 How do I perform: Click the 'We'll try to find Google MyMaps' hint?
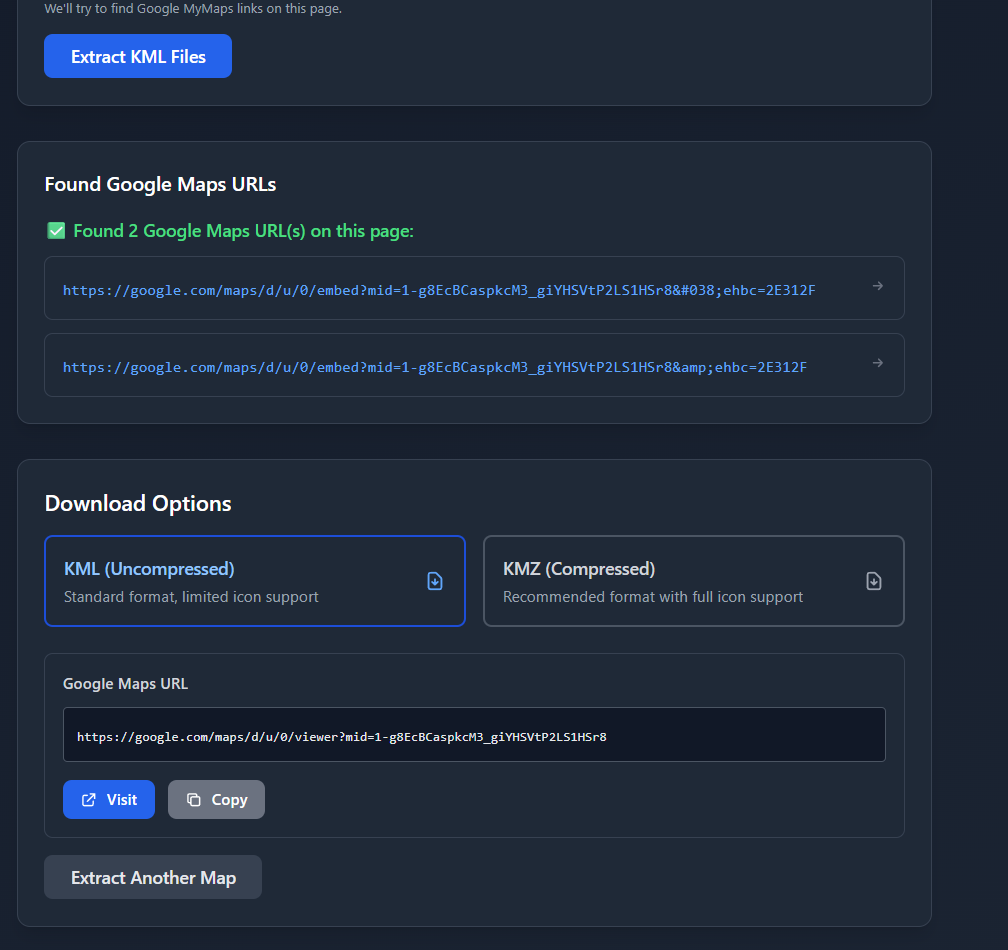pos(193,8)
